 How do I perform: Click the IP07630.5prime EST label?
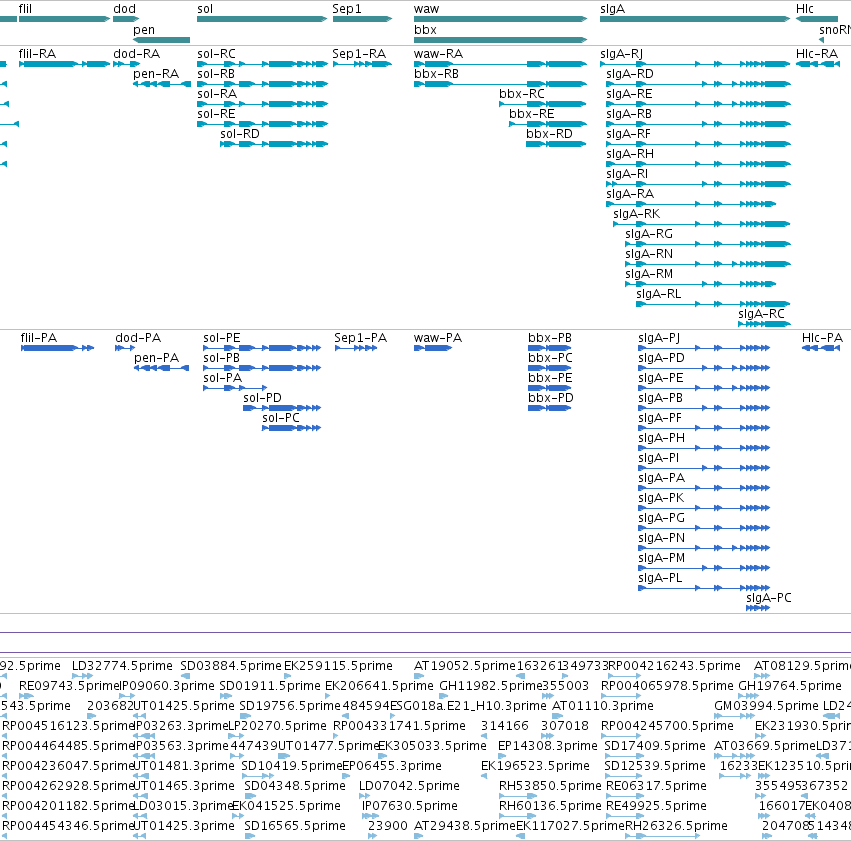tap(410, 806)
